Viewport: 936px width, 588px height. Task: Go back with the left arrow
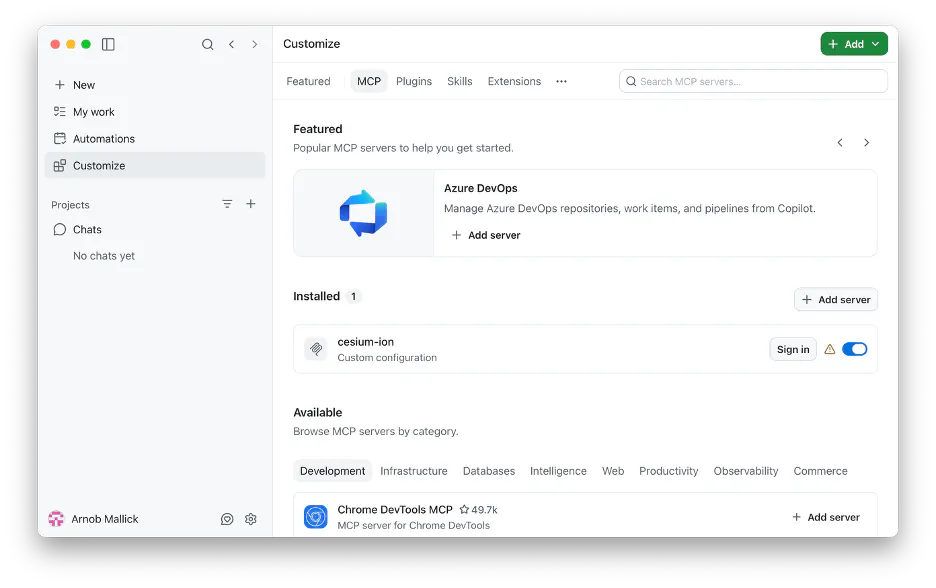pos(232,44)
